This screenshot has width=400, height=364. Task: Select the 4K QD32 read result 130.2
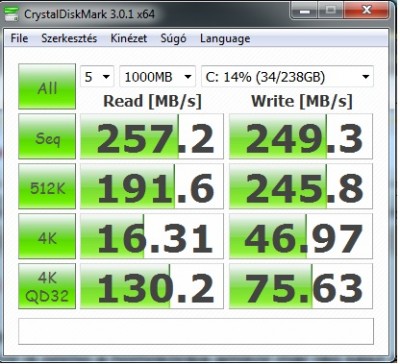(152, 286)
